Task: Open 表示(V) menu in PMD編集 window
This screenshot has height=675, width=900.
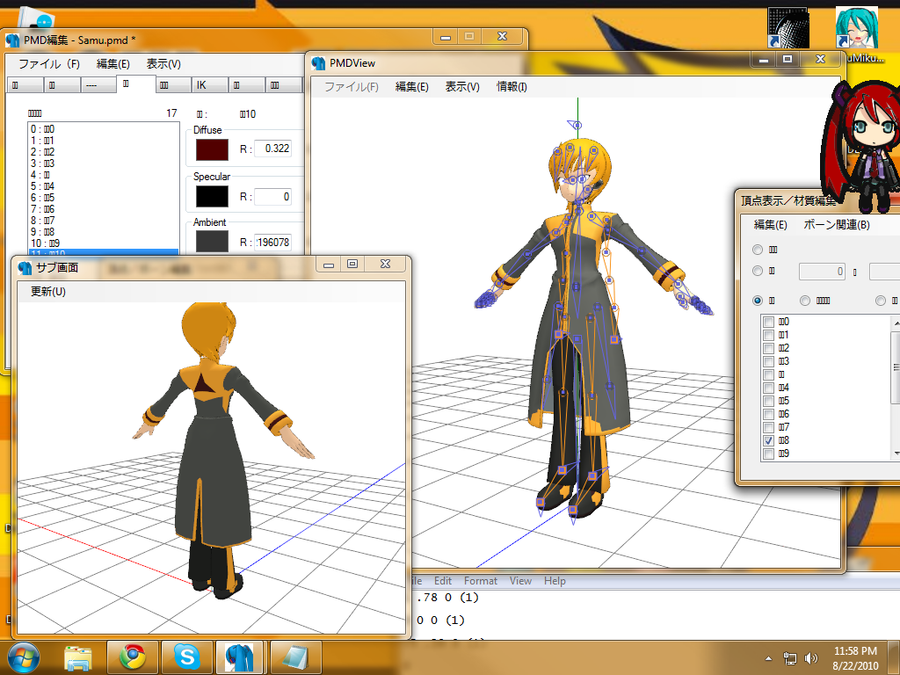Action: (164, 64)
